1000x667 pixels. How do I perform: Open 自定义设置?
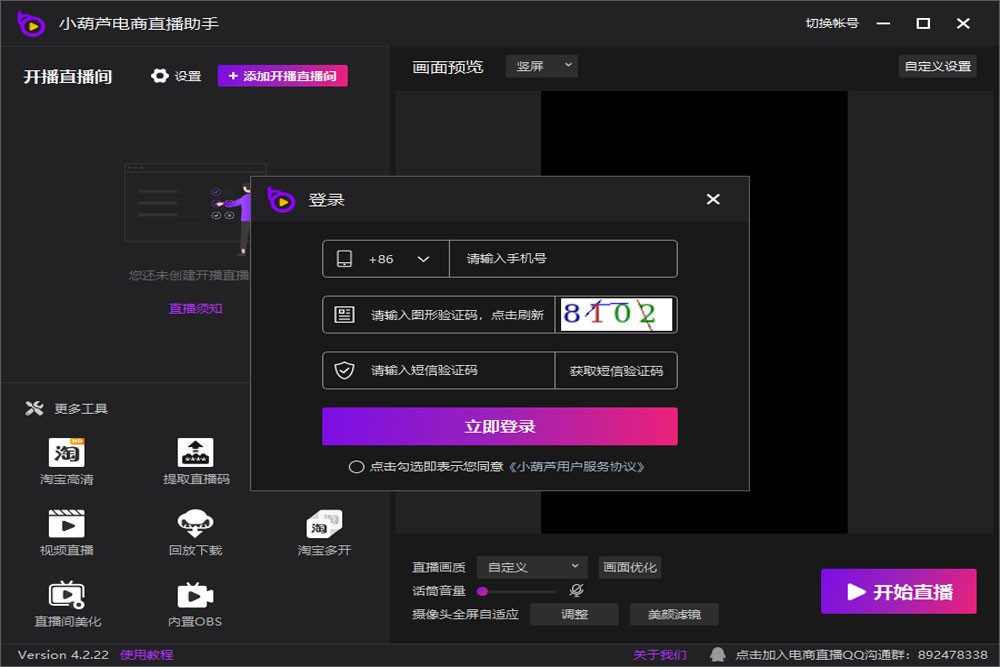(938, 66)
